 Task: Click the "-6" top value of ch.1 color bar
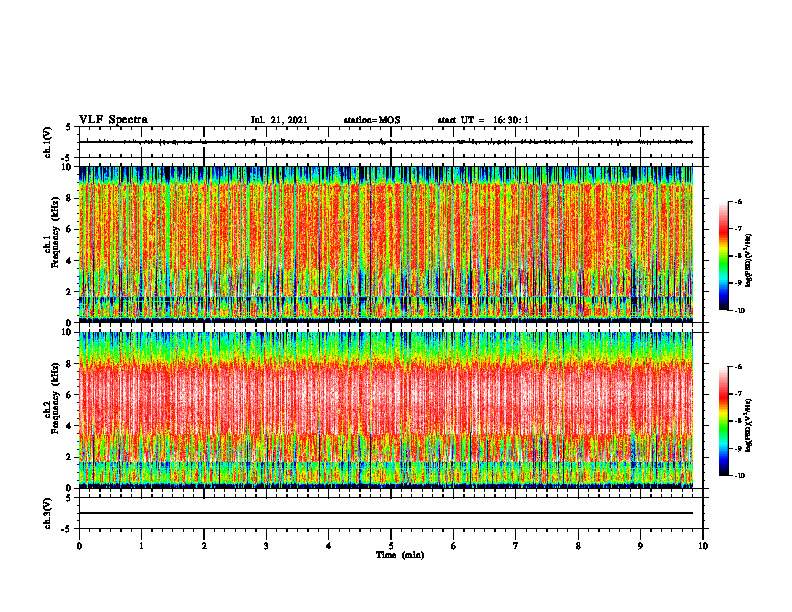tap(738, 202)
